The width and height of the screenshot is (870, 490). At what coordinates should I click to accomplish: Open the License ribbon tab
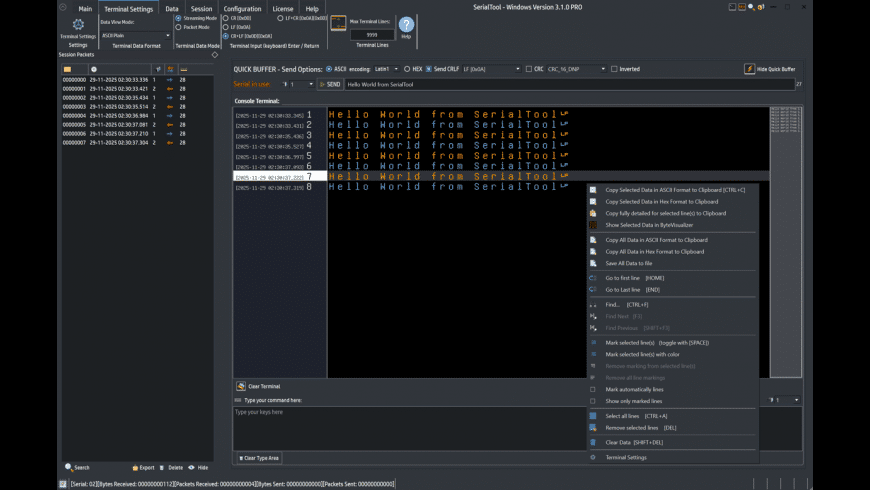[x=283, y=8]
